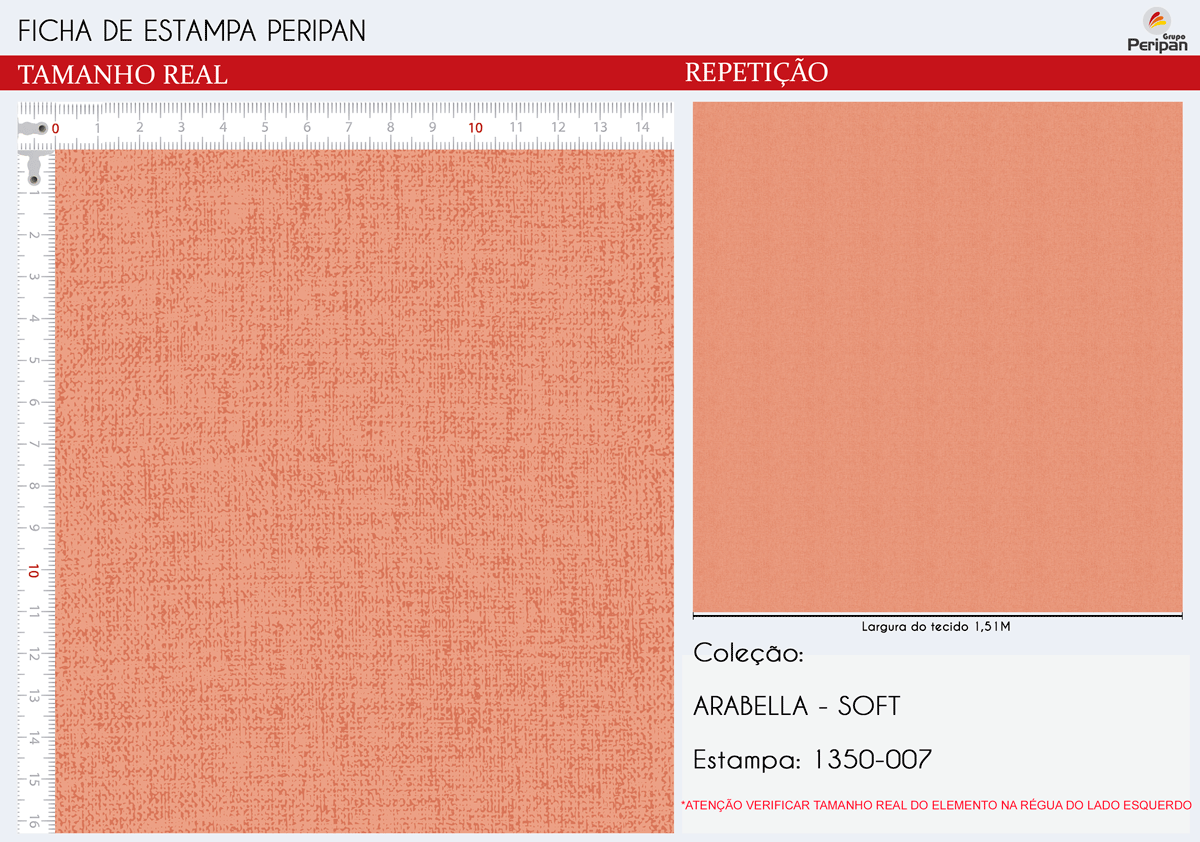Click the textured real-size fabric swatch
The width and height of the screenshot is (1200, 842).
point(364,490)
